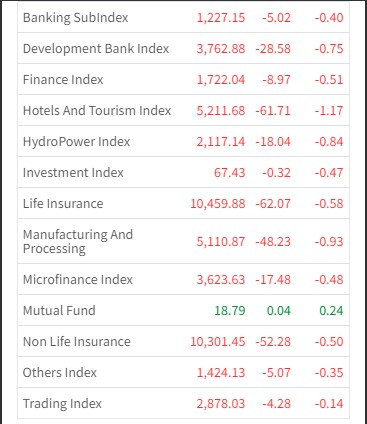Select Manufacturing And Processing index
Viewport: 367px width, 424px height.
click(78, 242)
